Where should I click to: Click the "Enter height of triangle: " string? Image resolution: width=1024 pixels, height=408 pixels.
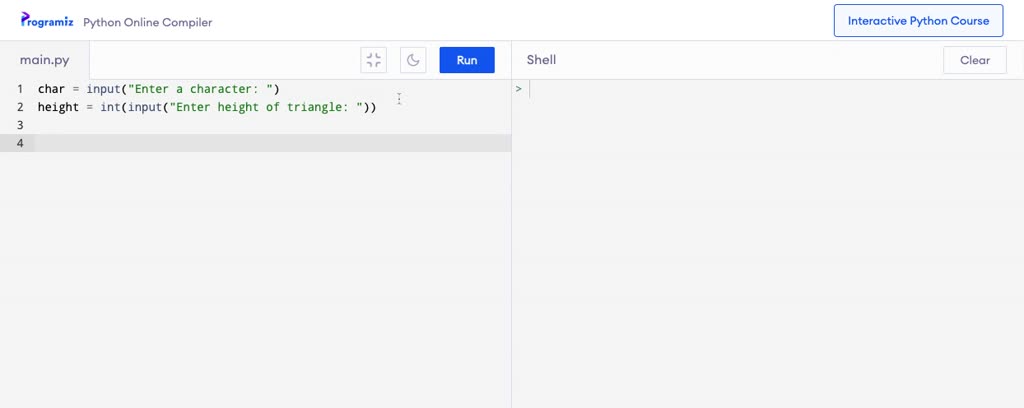pos(266,107)
